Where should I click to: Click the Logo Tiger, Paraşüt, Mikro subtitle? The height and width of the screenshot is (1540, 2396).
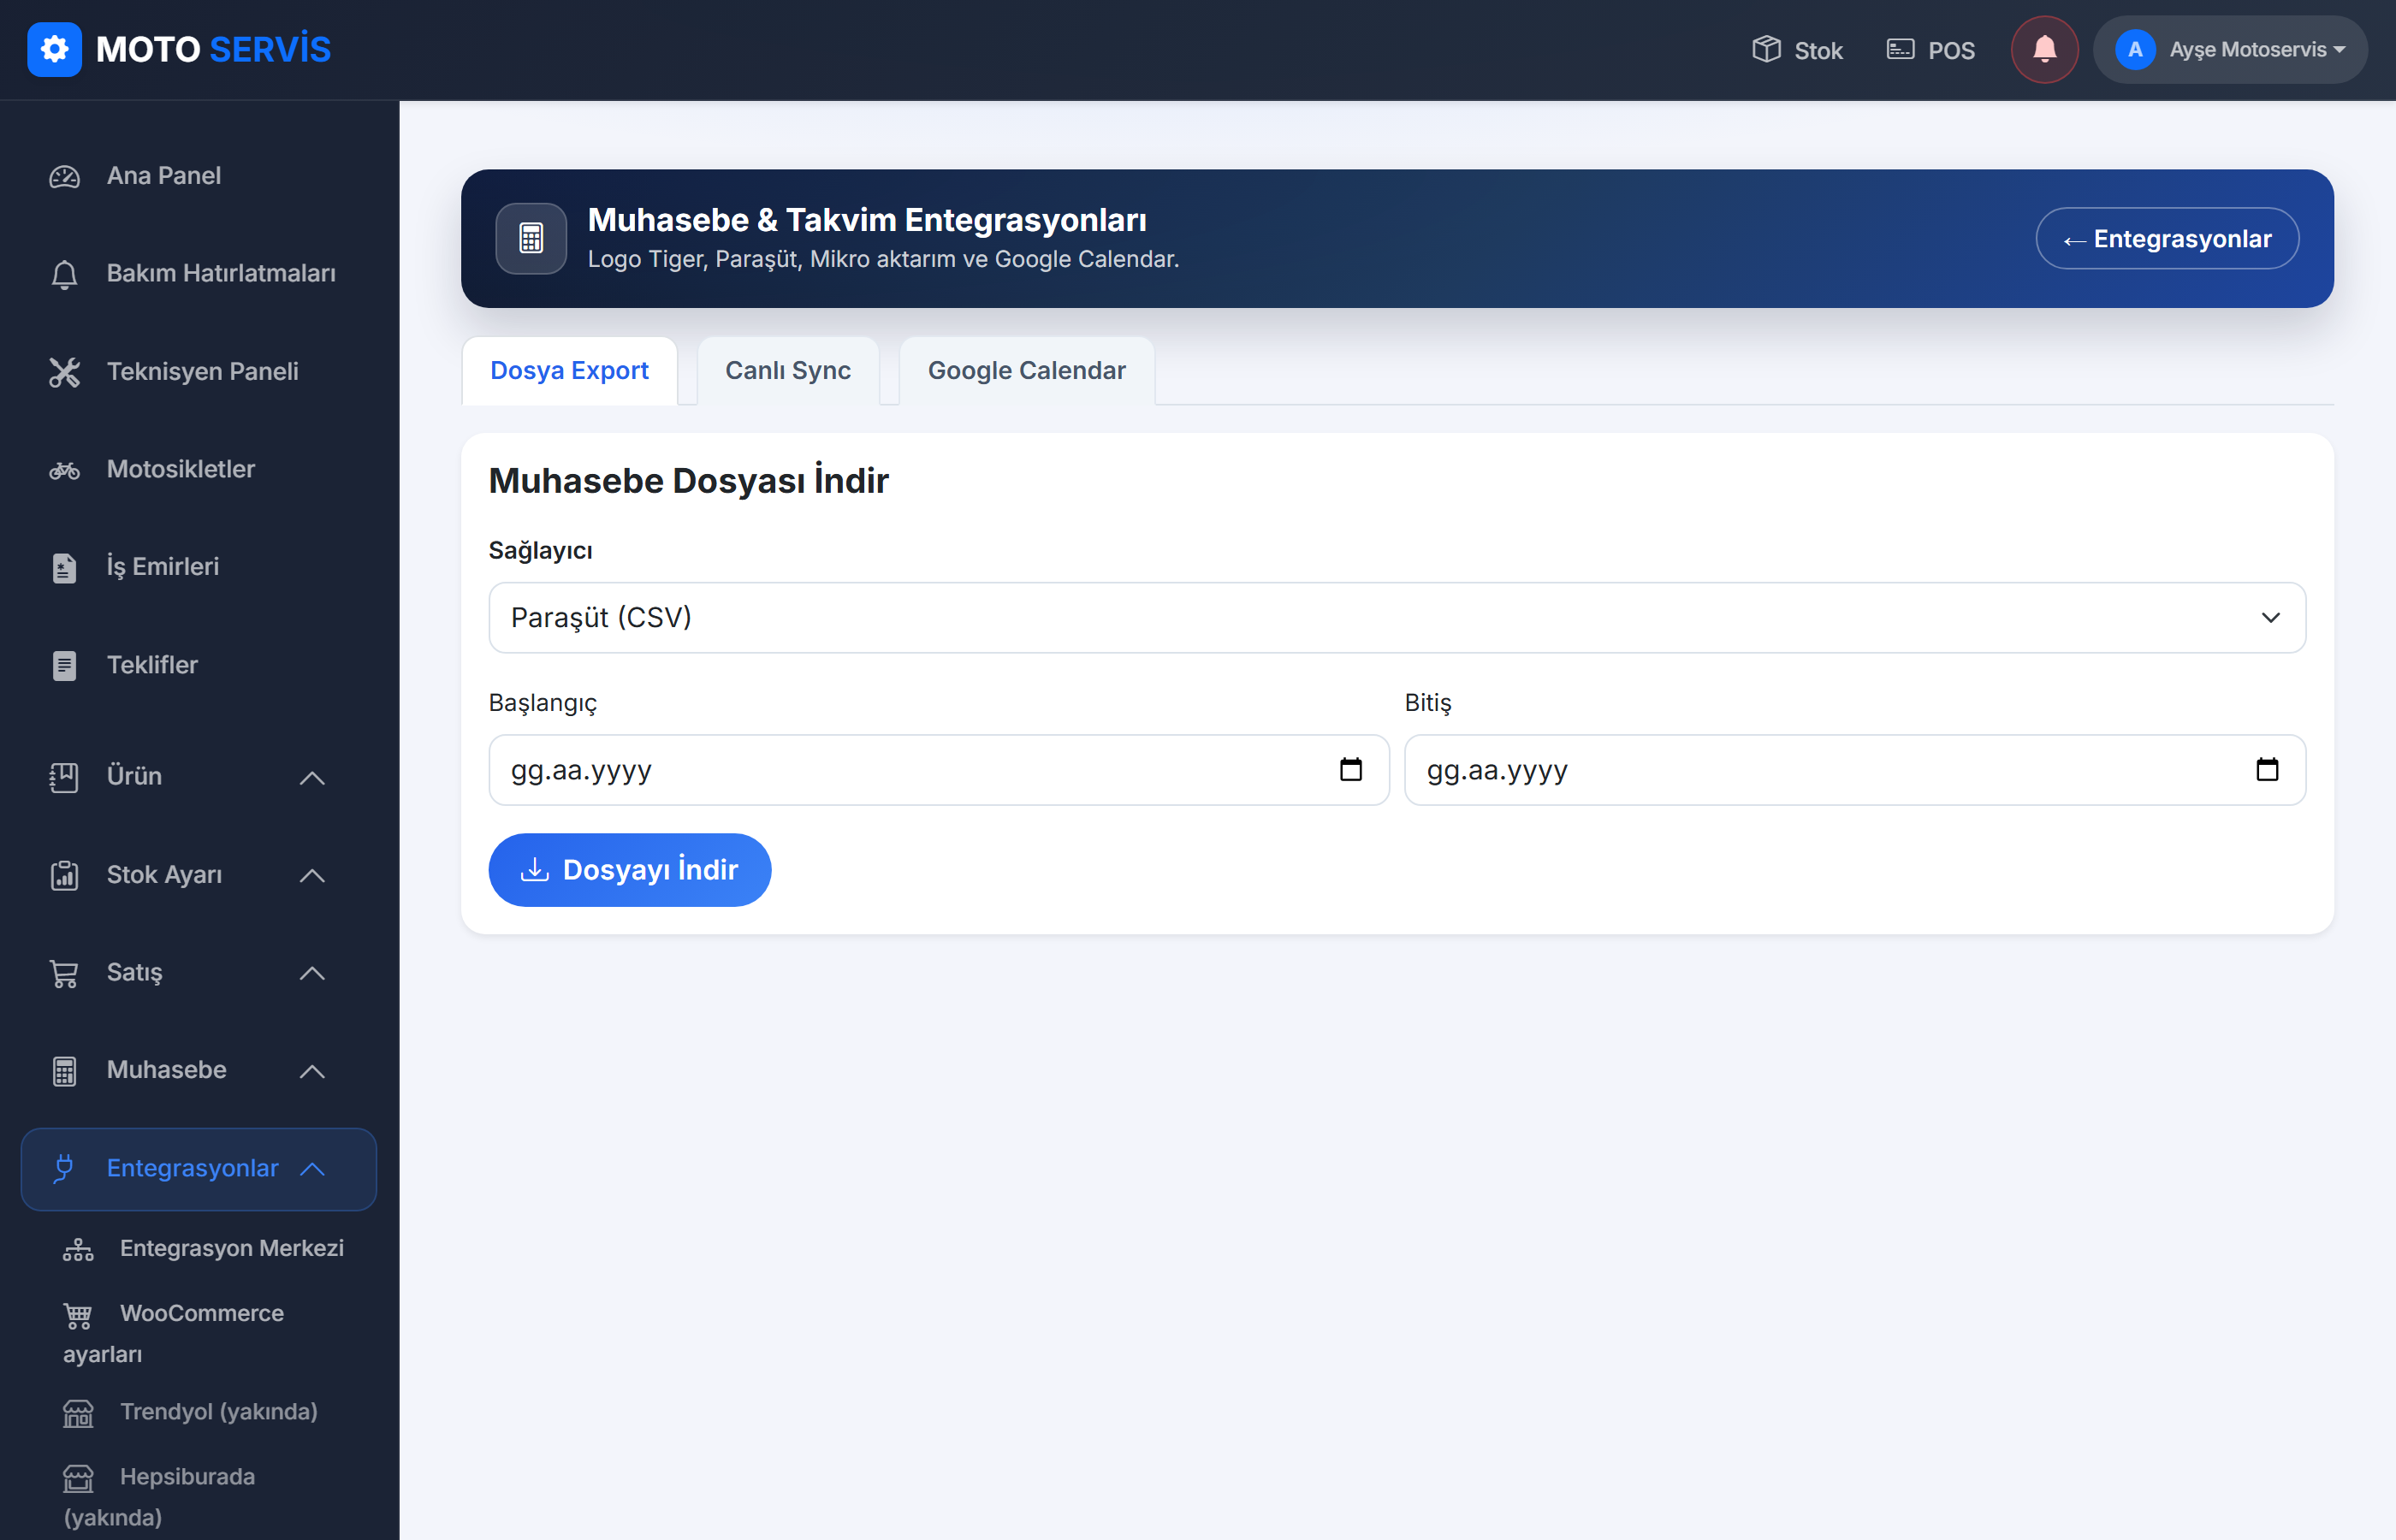click(x=883, y=259)
